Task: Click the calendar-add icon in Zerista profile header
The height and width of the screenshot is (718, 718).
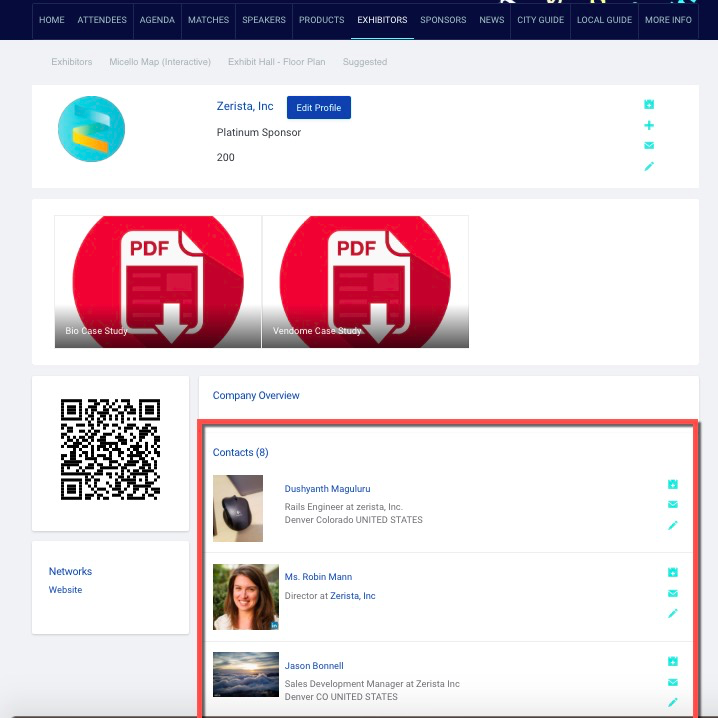Action: pos(649,104)
